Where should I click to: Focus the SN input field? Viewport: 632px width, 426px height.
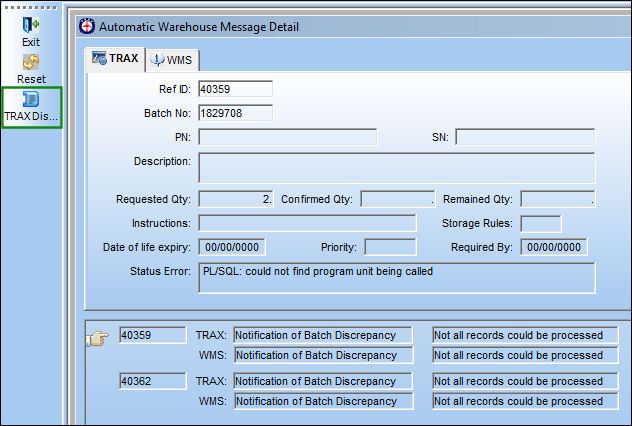tap(525, 137)
